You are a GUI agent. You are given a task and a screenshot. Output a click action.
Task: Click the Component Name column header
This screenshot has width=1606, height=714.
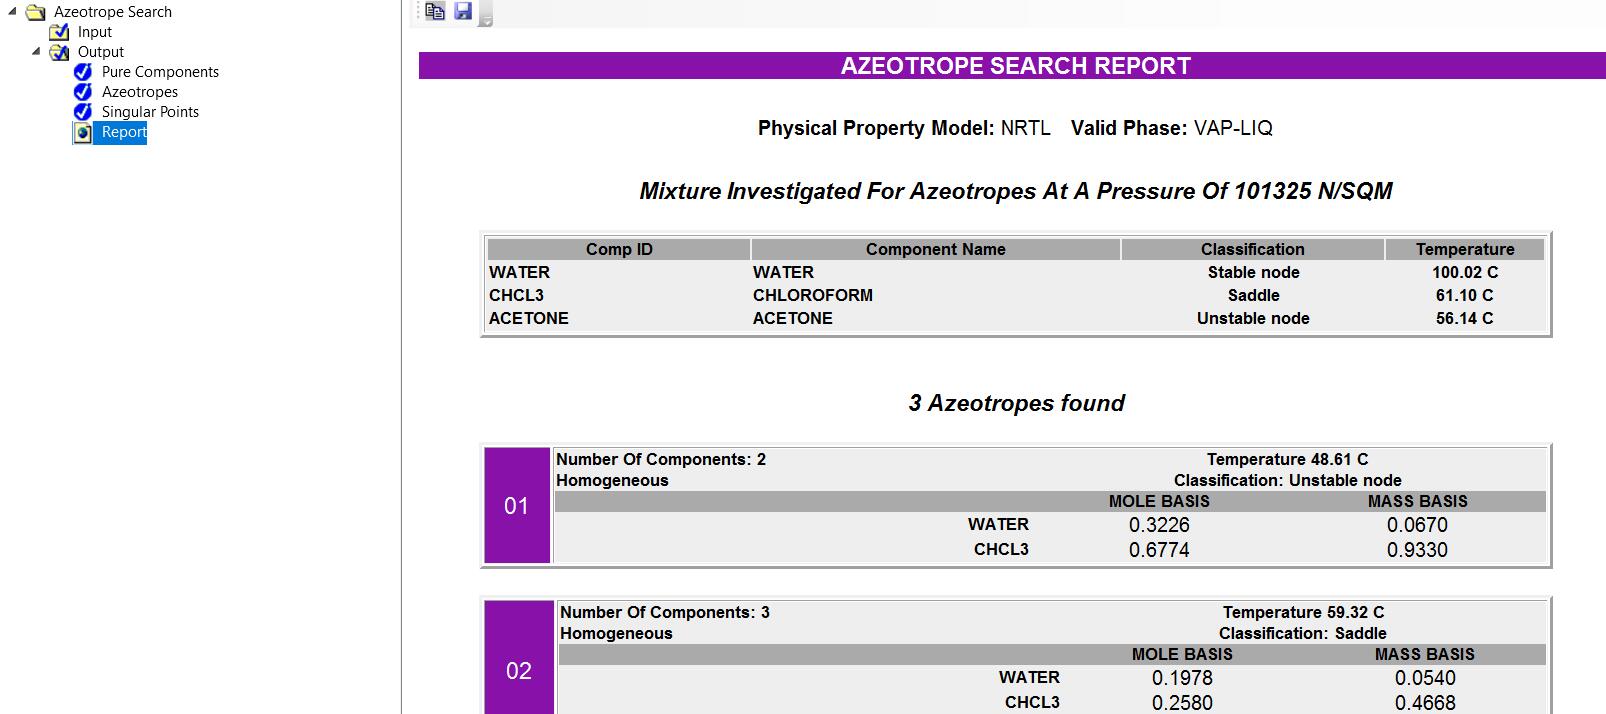935,249
